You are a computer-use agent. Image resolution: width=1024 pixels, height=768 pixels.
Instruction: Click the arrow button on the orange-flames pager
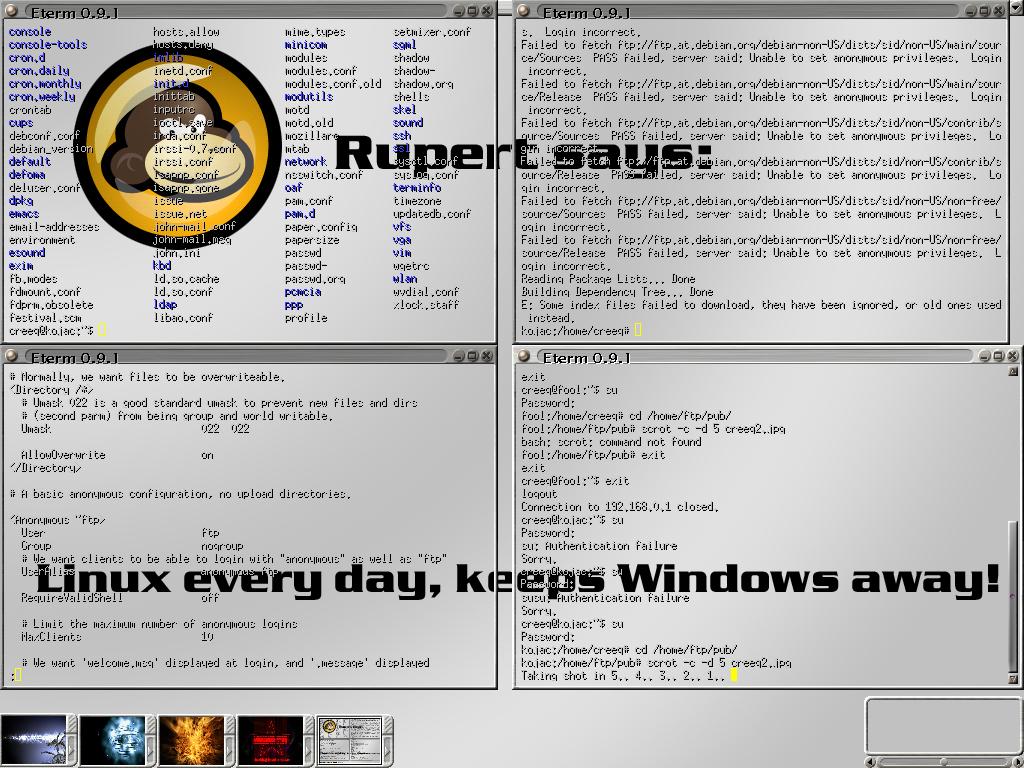point(231,749)
